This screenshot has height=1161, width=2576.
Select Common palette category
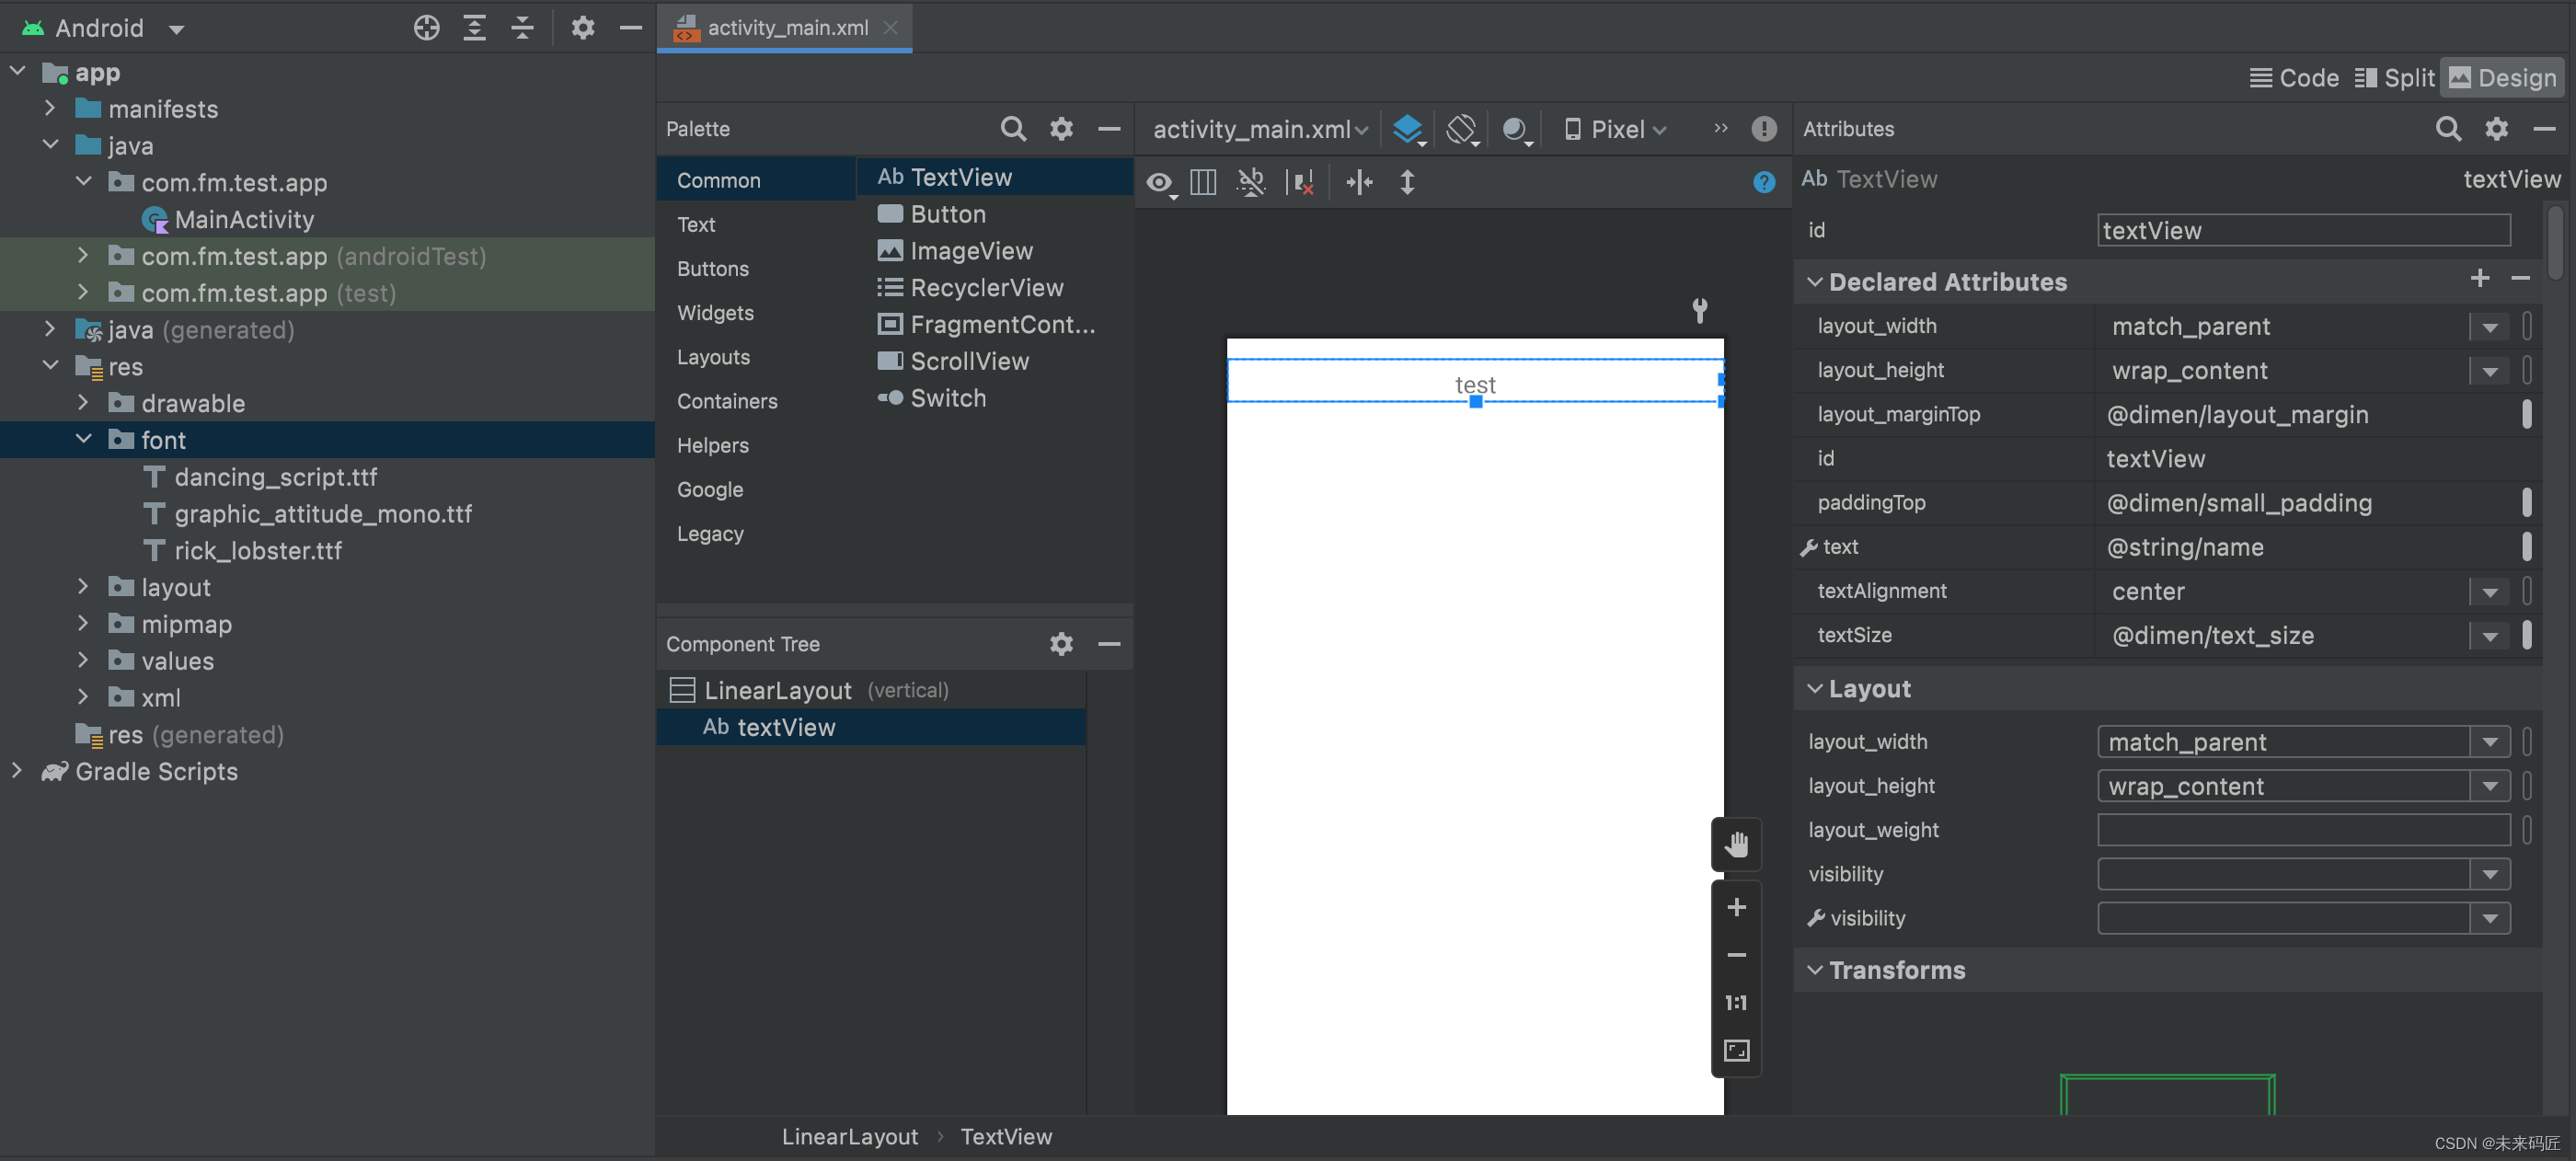756,180
